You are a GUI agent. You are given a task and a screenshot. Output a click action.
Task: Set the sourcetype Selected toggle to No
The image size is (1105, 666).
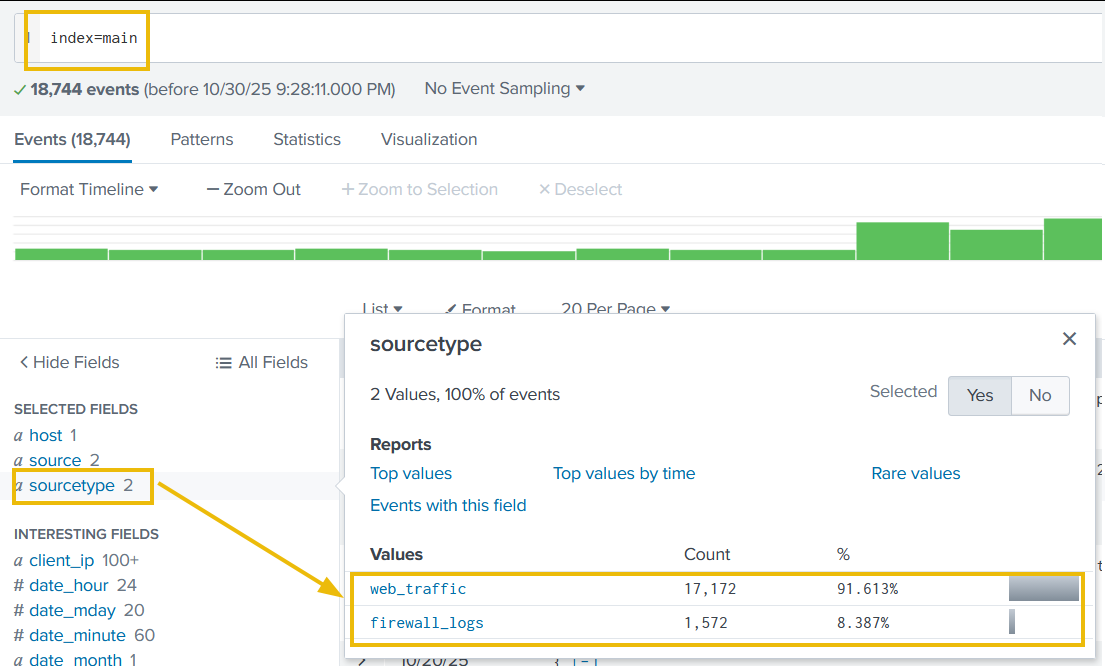pyautogui.click(x=1040, y=396)
